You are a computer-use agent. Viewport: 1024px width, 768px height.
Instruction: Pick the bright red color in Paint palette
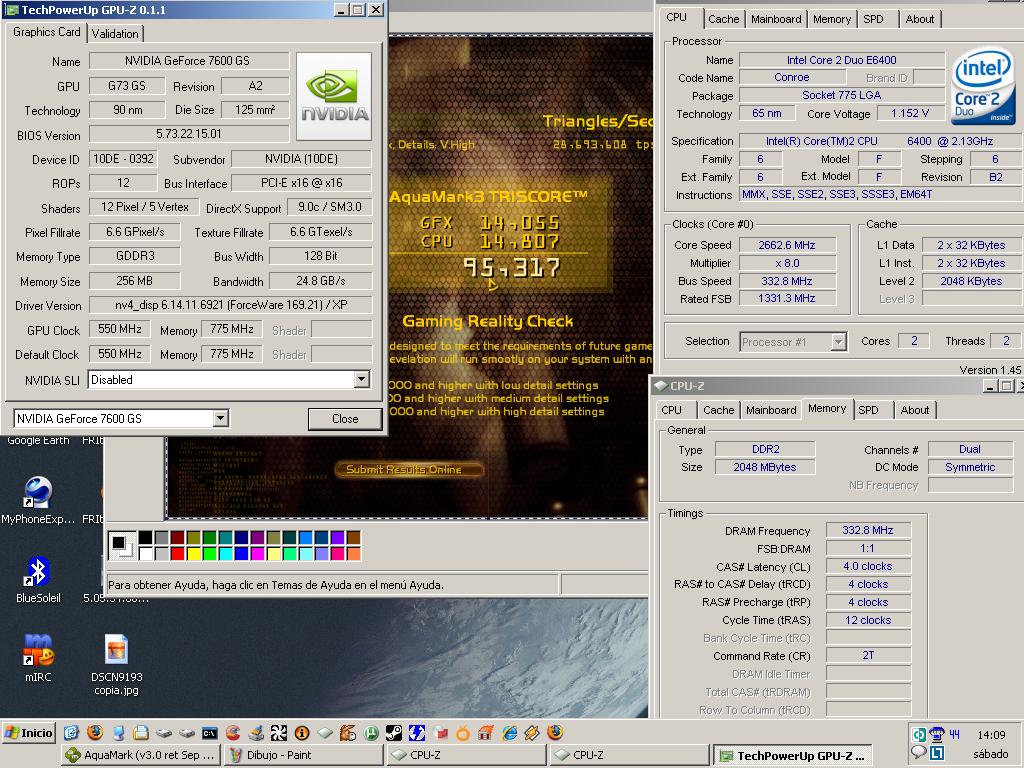click(178, 554)
